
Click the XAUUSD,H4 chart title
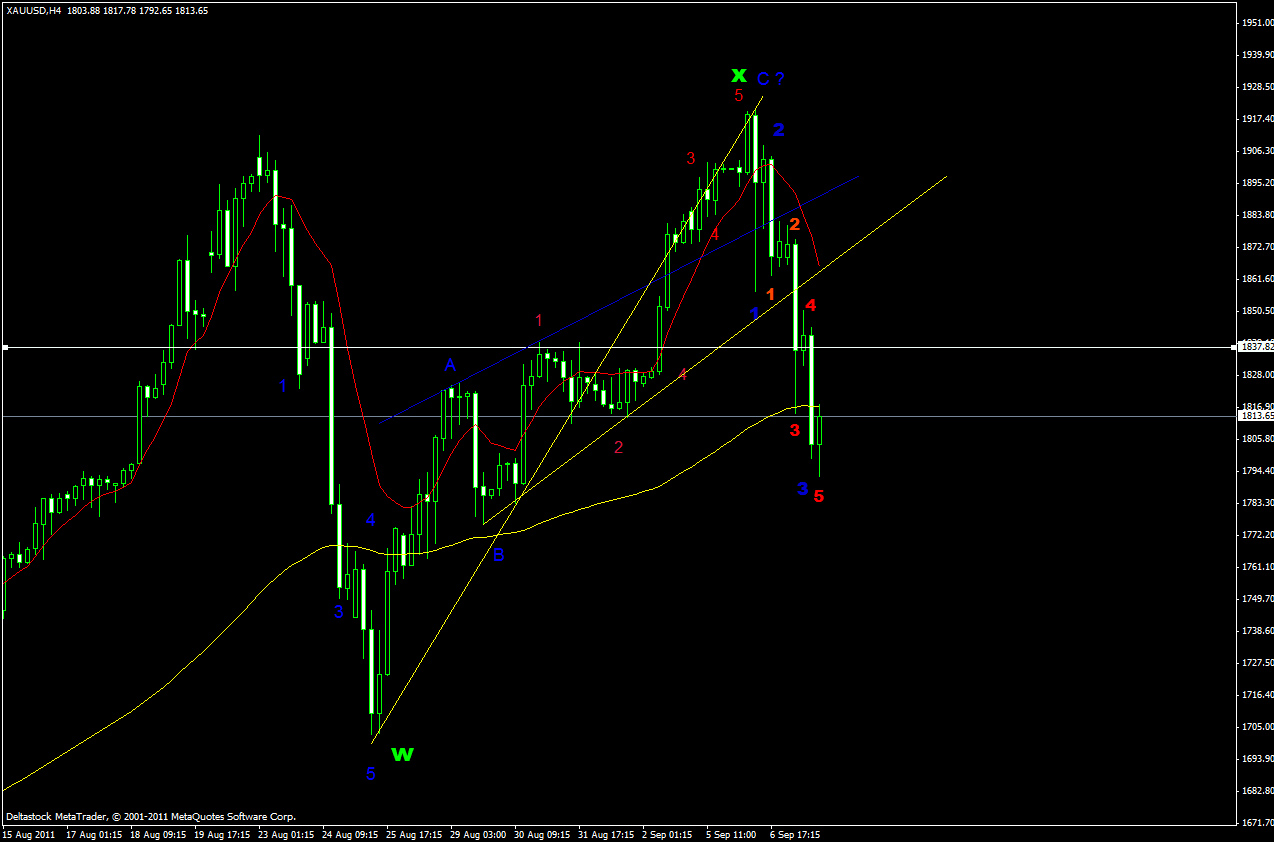point(33,10)
